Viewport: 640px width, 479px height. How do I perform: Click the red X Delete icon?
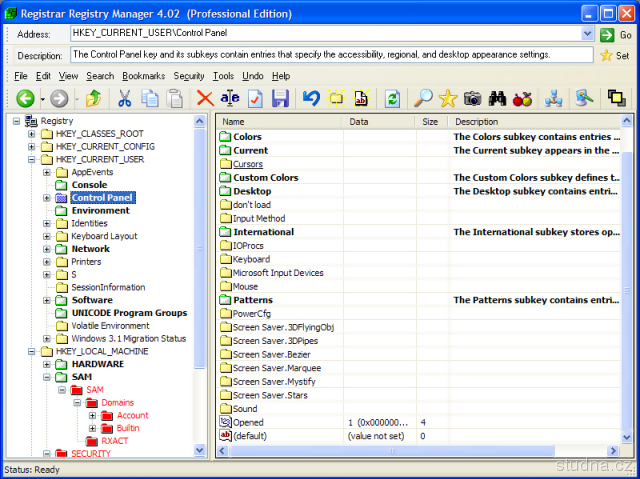click(x=205, y=98)
